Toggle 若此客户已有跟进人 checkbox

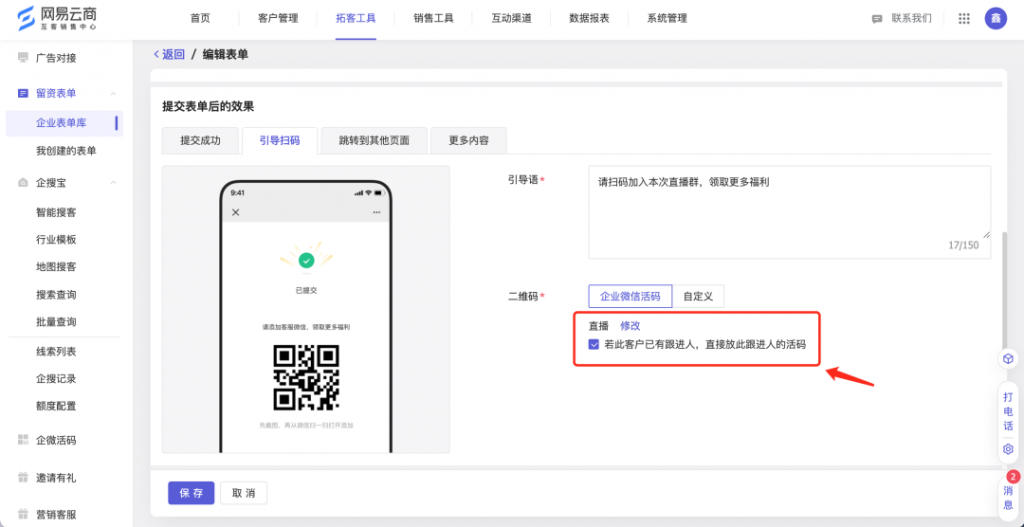coord(594,344)
